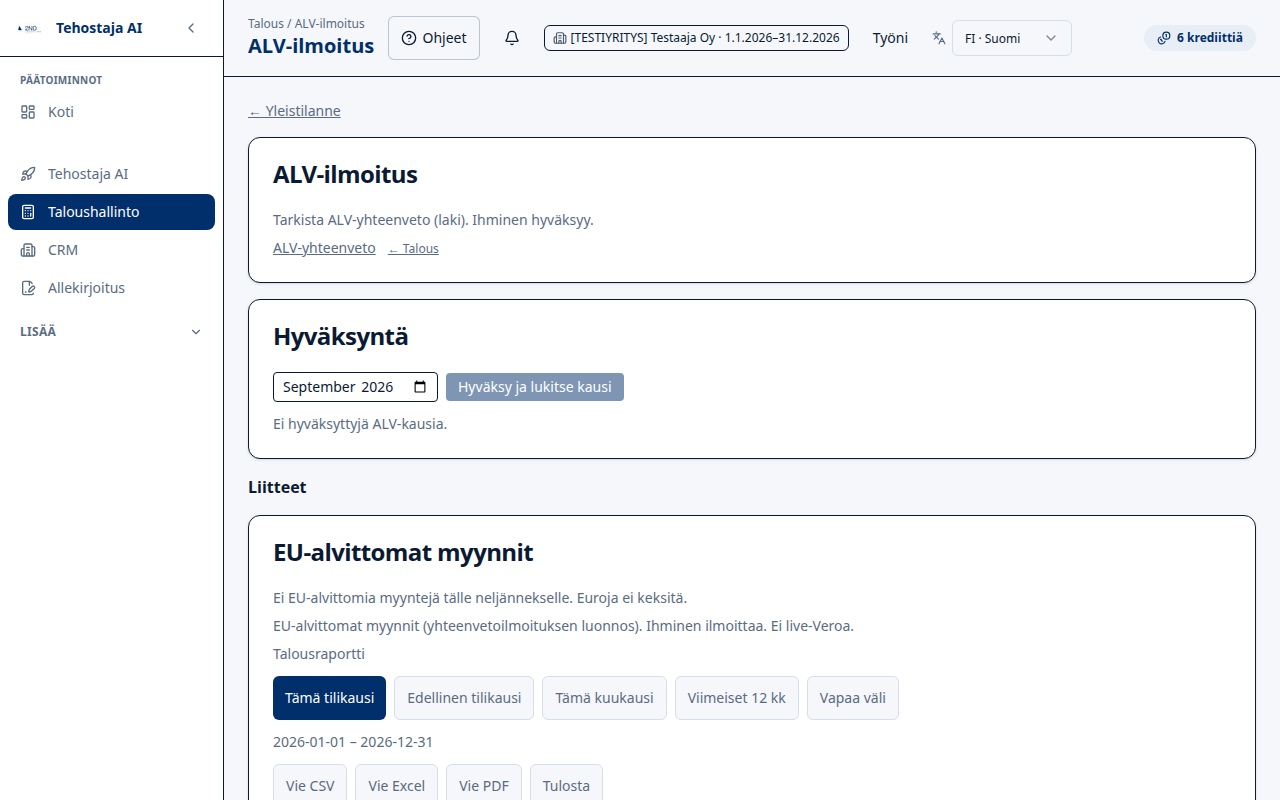The image size is (1280, 800).
Task: Collapse the sidebar with the chevron arrow
Action: [191, 28]
